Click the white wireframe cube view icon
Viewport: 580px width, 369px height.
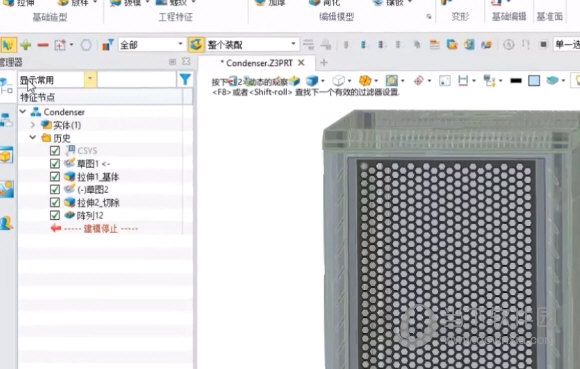click(x=338, y=80)
